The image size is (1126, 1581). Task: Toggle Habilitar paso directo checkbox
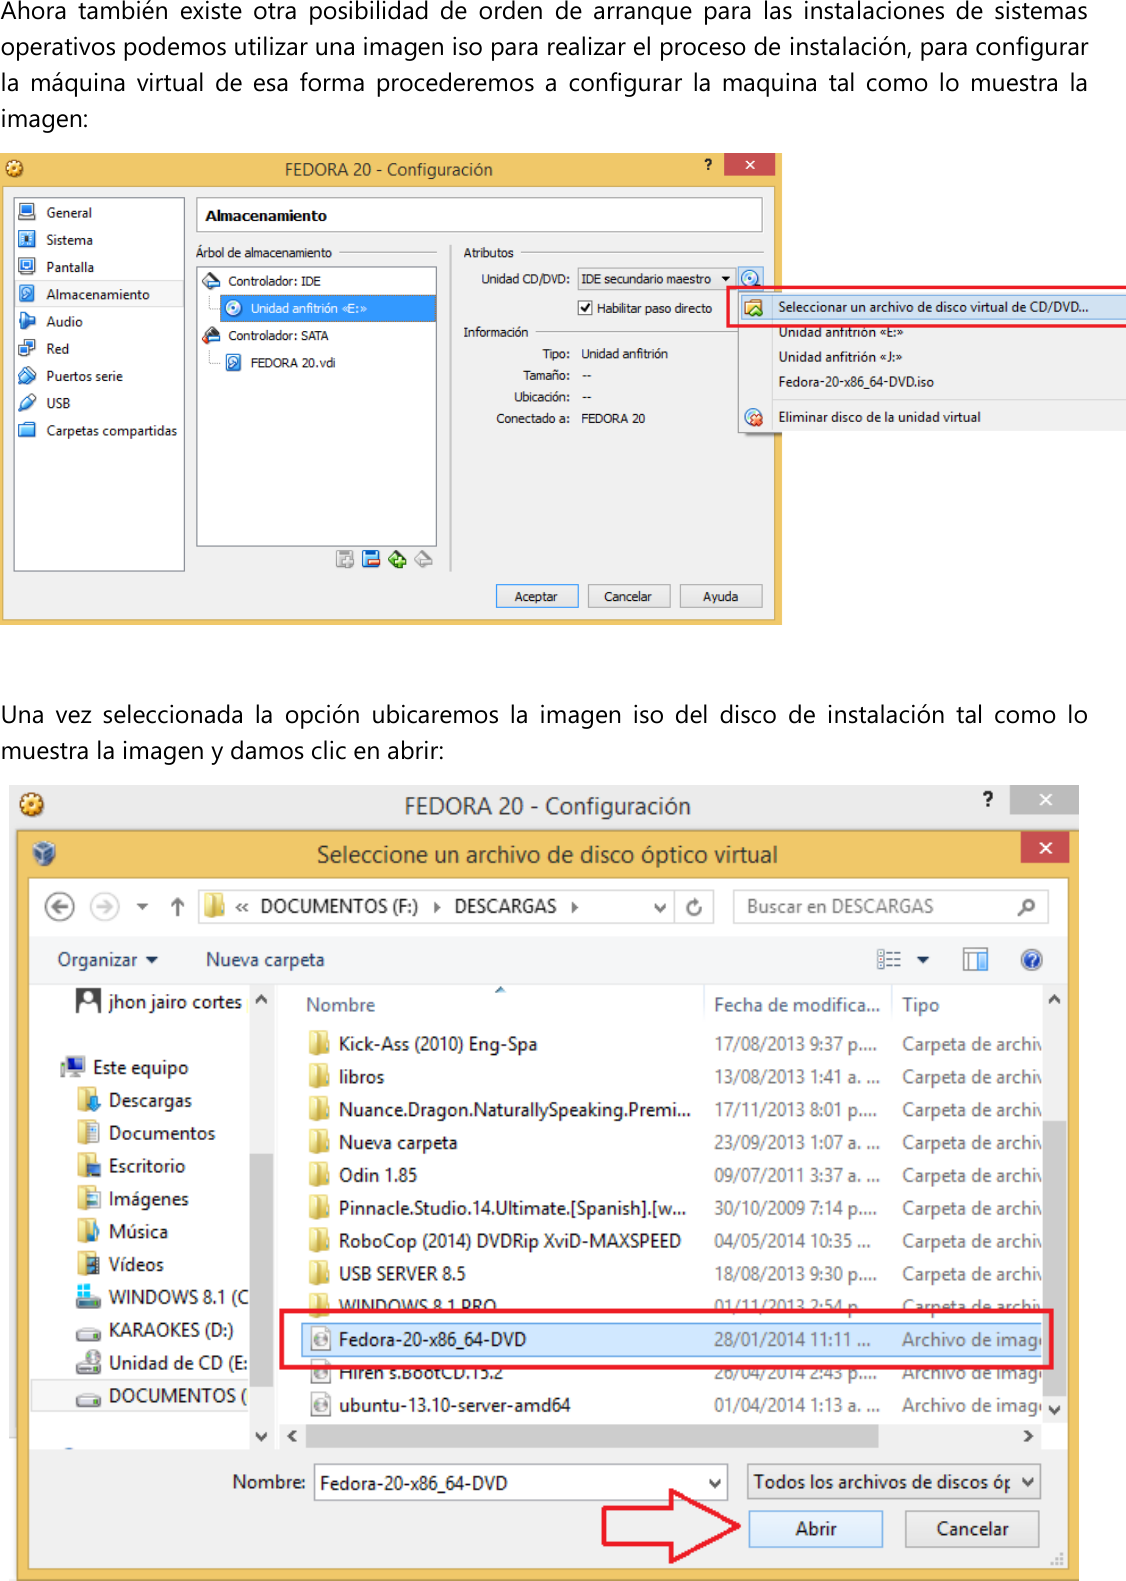click(585, 308)
